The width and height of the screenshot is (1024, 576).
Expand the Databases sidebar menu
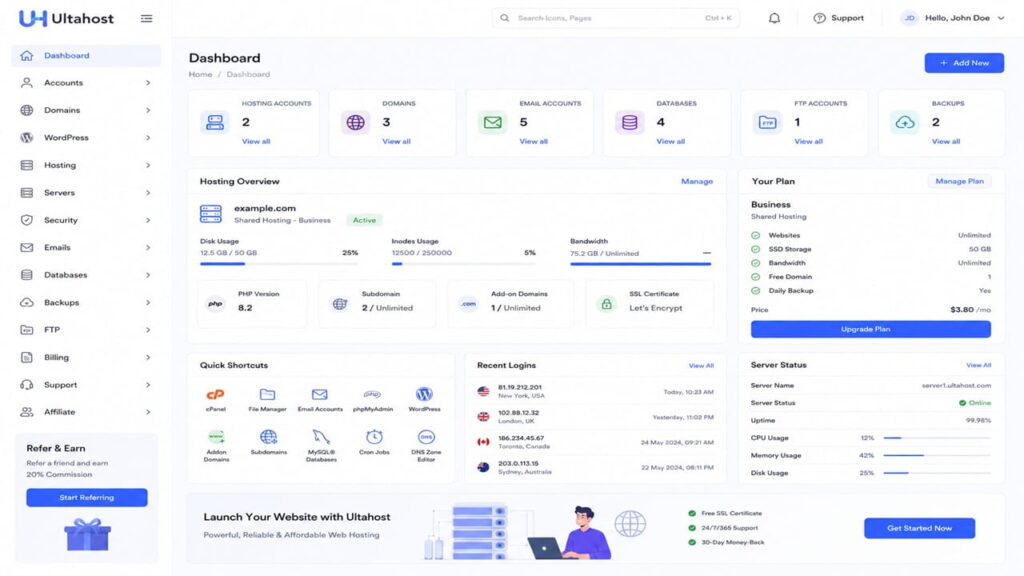86,275
